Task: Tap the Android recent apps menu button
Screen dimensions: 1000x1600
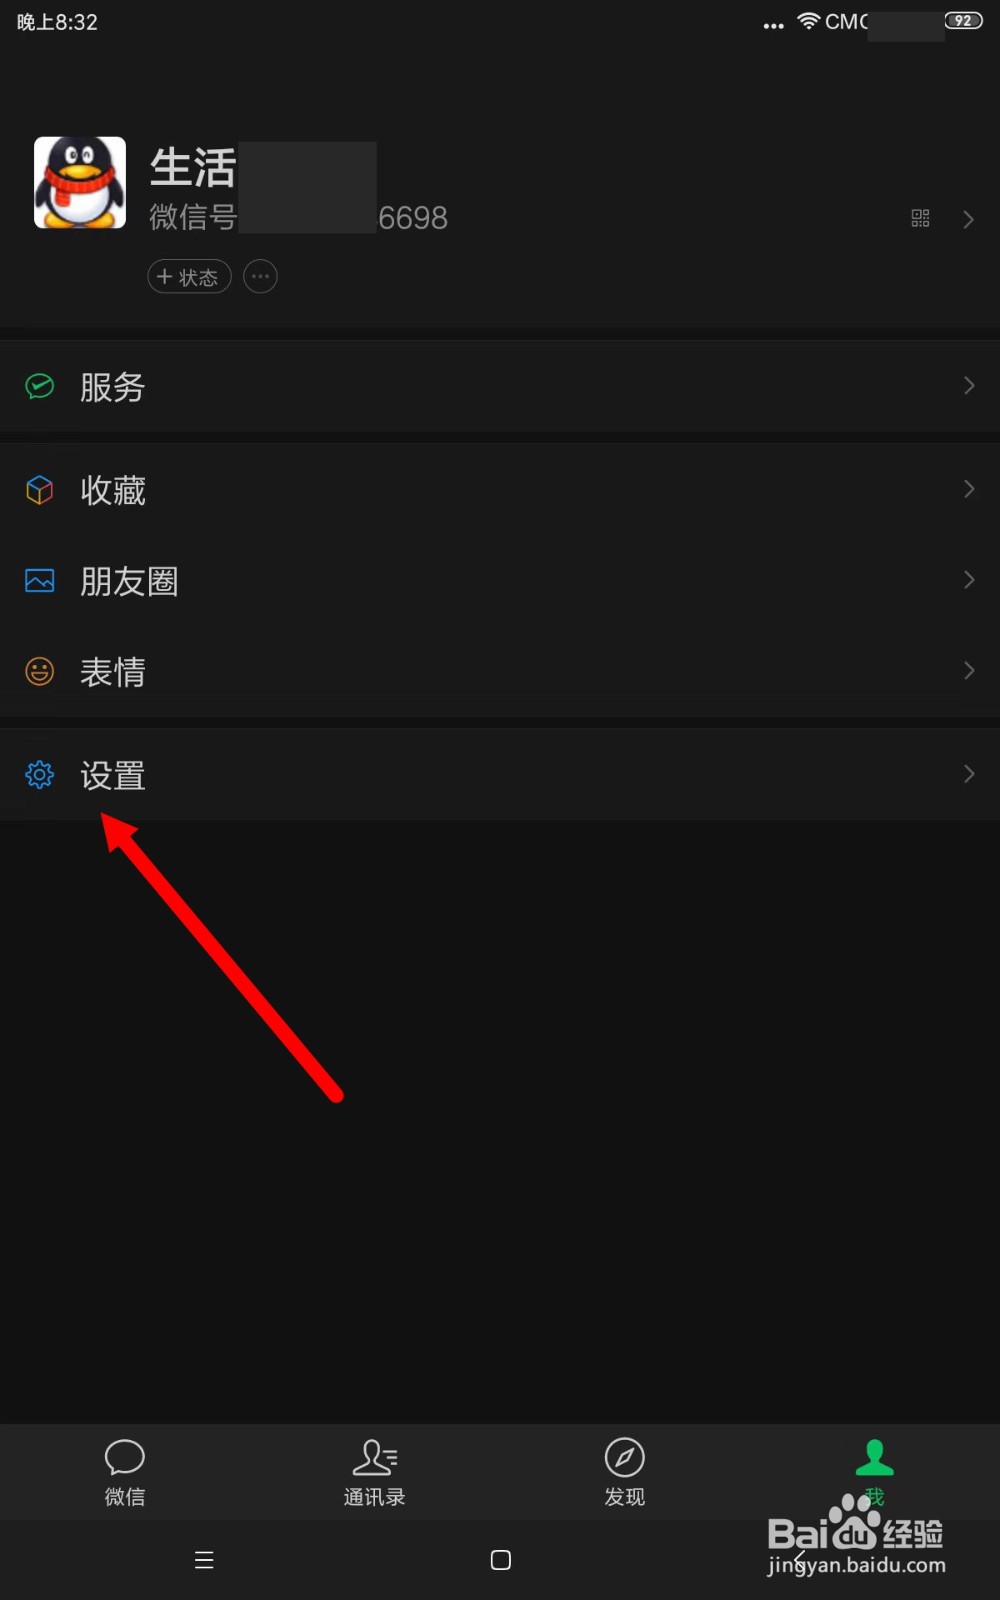Action: [x=204, y=1560]
